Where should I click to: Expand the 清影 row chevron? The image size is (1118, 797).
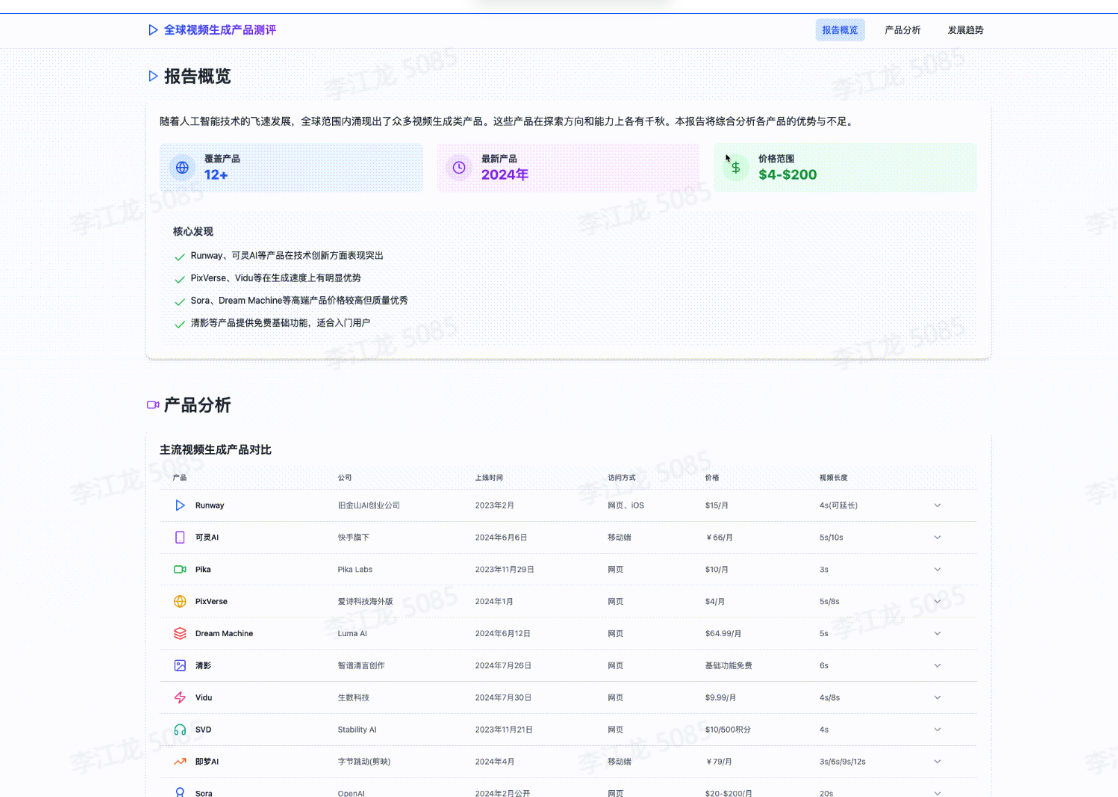pyautogui.click(x=938, y=665)
